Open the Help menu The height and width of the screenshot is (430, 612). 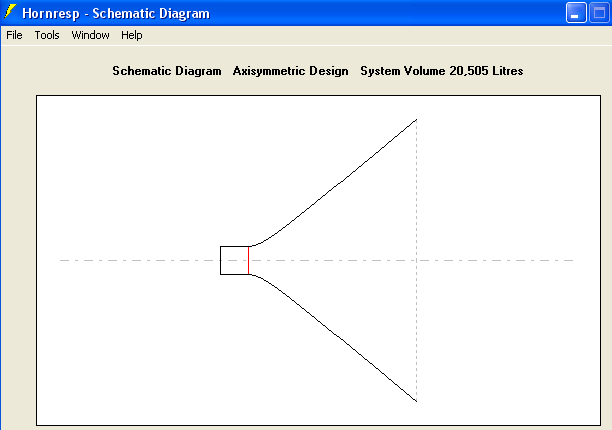click(x=132, y=35)
